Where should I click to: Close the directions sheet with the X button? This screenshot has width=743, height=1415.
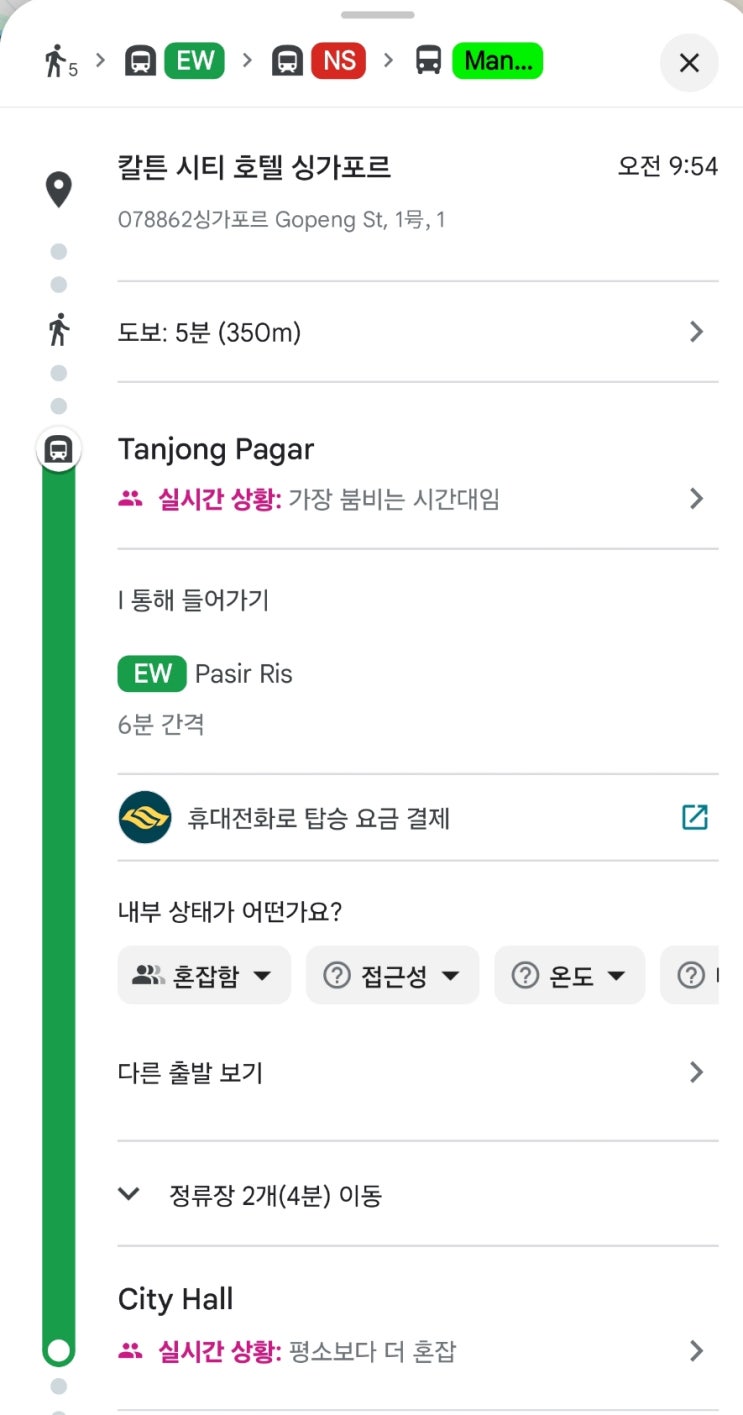[x=689, y=63]
